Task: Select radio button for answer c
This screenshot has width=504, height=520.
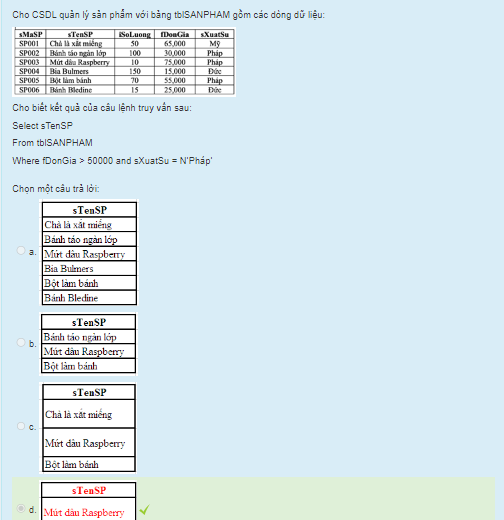Action: pos(21,426)
